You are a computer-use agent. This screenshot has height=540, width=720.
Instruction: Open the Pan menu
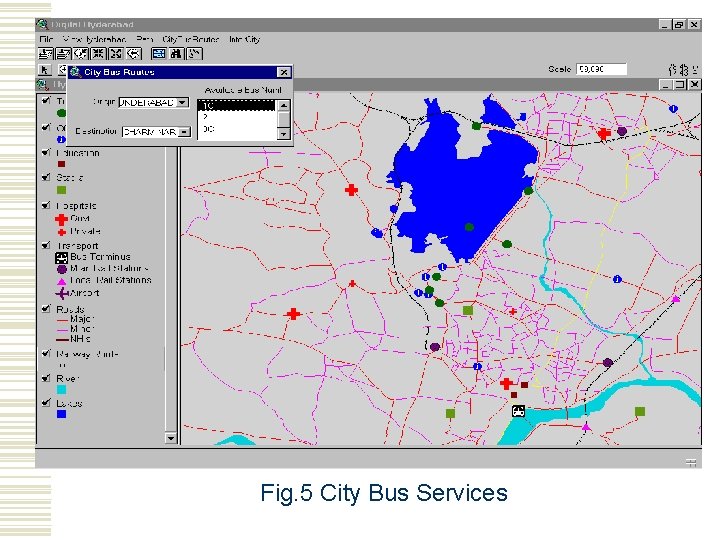(x=145, y=39)
